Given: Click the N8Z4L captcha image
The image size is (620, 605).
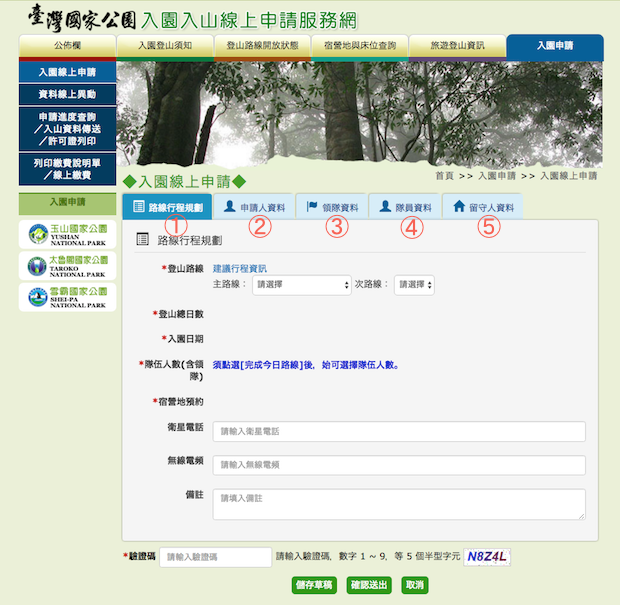Looking at the screenshot, I should click(x=488, y=557).
